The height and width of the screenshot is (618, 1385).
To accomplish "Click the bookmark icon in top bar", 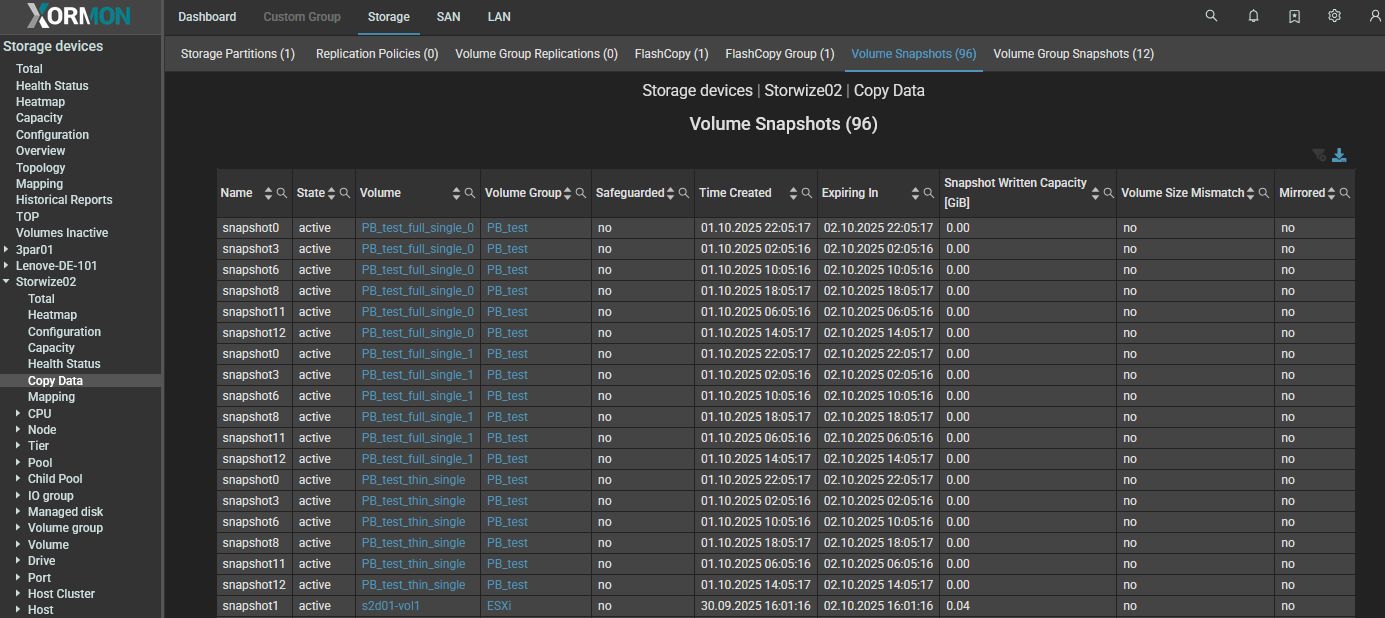I will [x=1294, y=16].
